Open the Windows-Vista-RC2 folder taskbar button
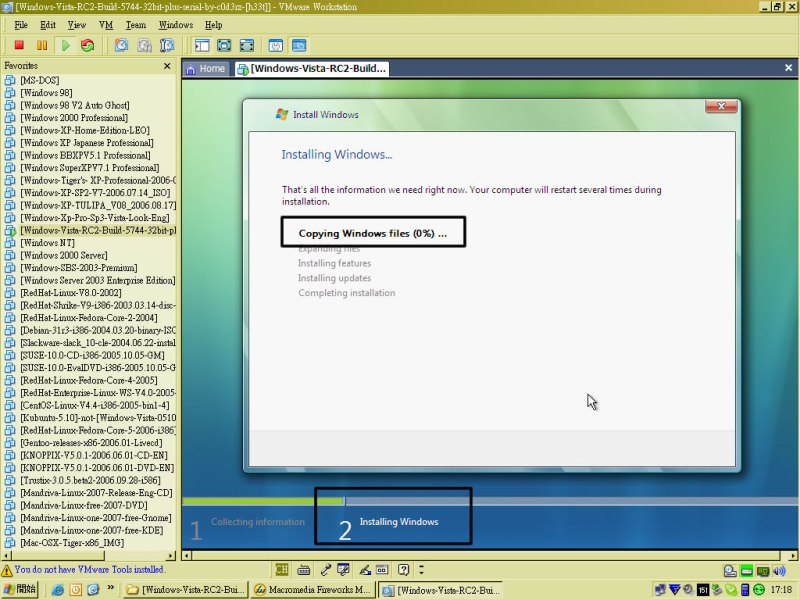This screenshot has width=800, height=600. pyautogui.click(x=186, y=590)
